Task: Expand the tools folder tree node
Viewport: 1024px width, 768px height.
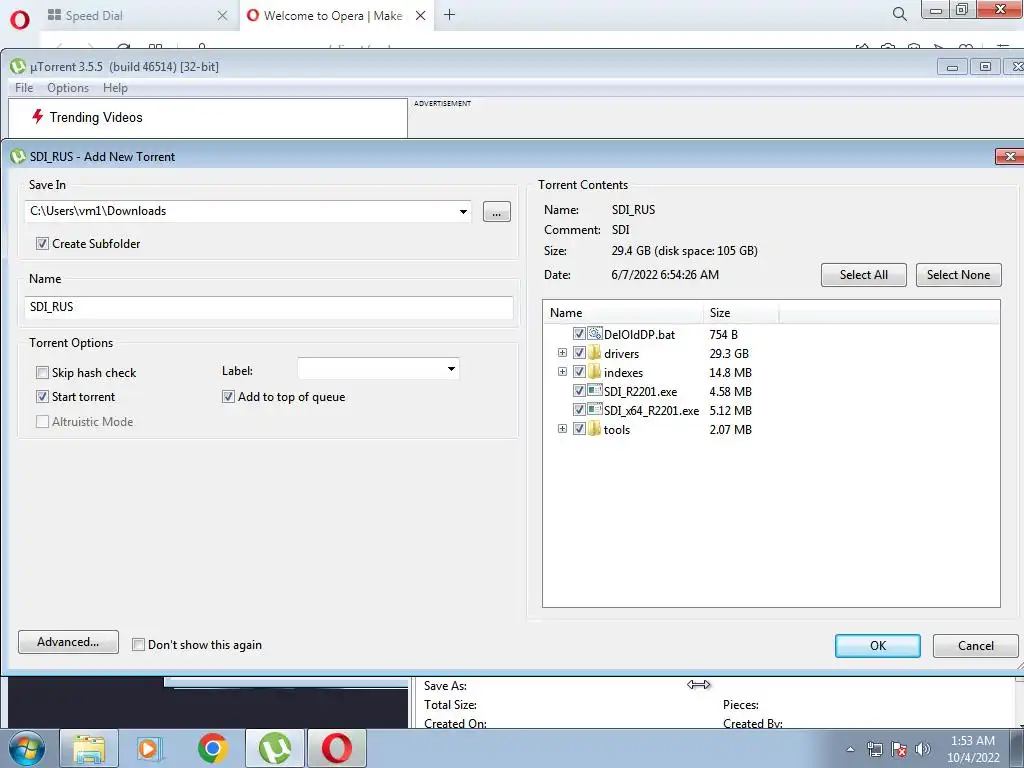Action: [x=562, y=428]
